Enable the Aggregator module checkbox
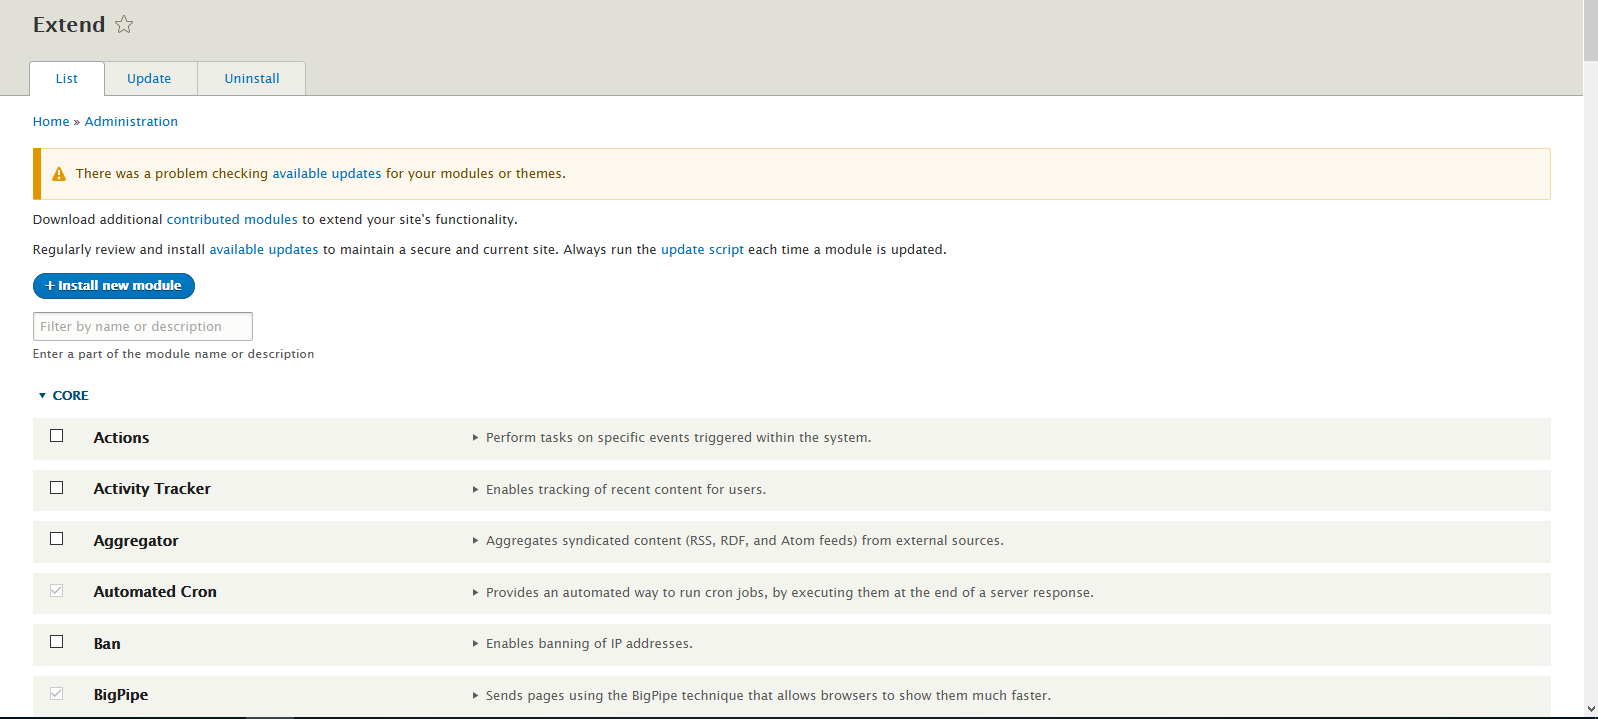1598x719 pixels. [56, 538]
